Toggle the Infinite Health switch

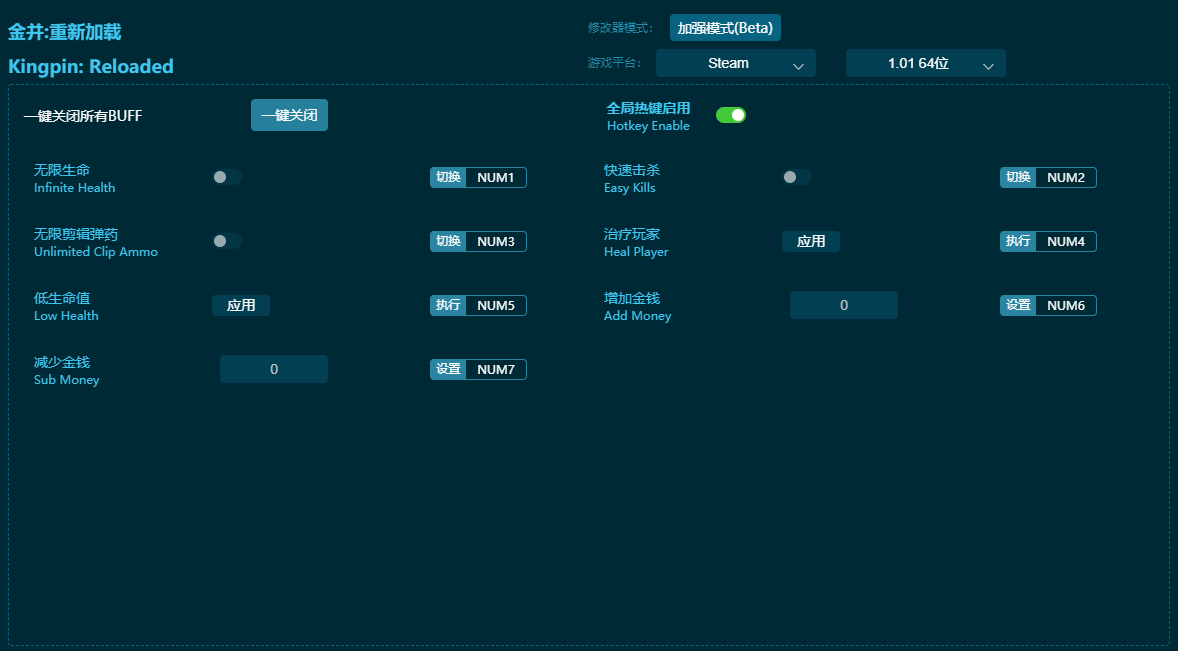(x=227, y=177)
